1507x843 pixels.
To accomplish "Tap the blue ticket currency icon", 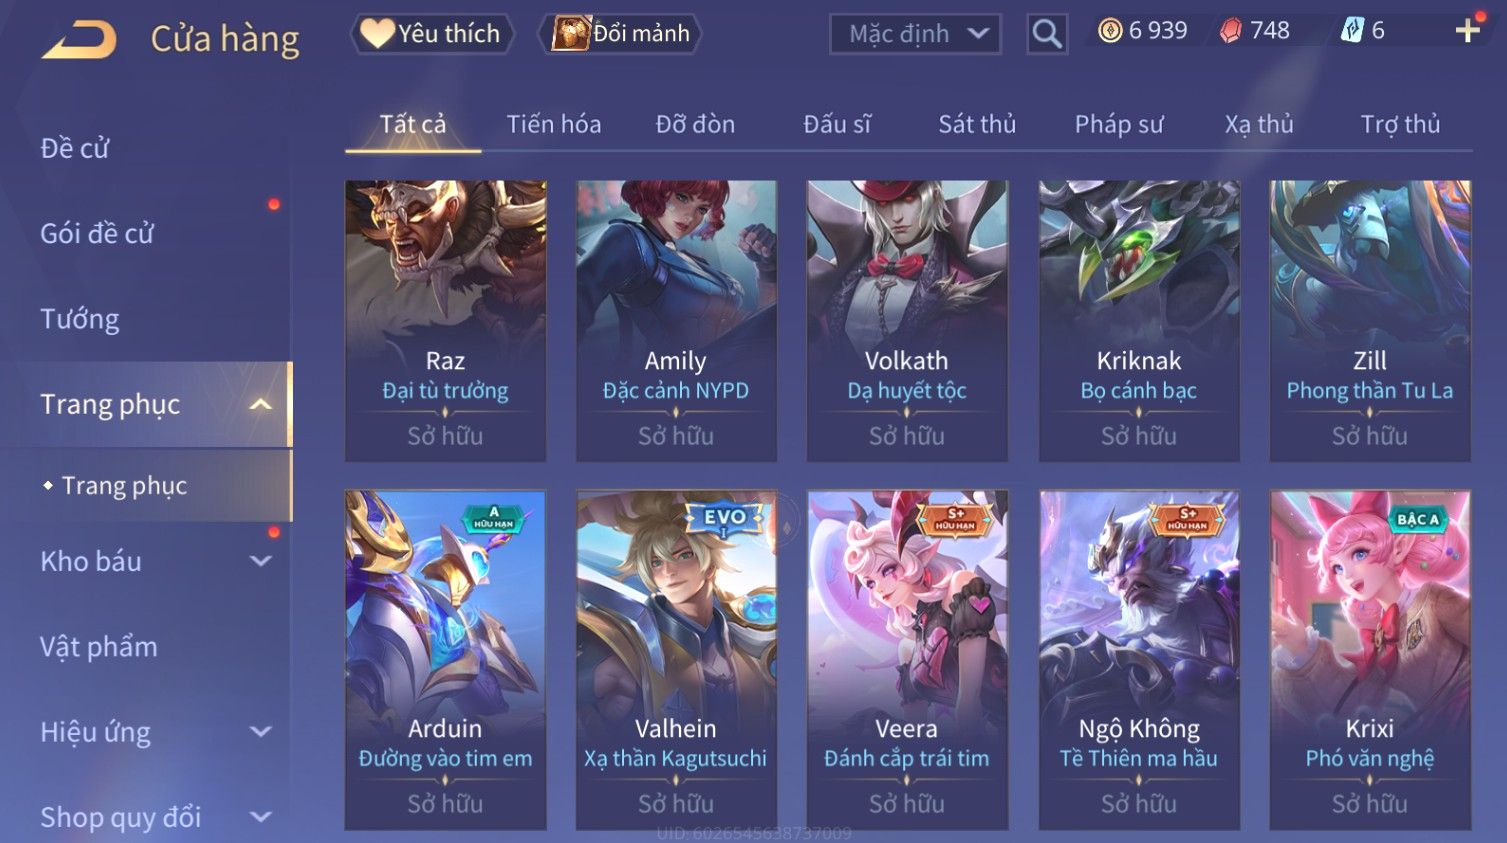I will 1352,31.
